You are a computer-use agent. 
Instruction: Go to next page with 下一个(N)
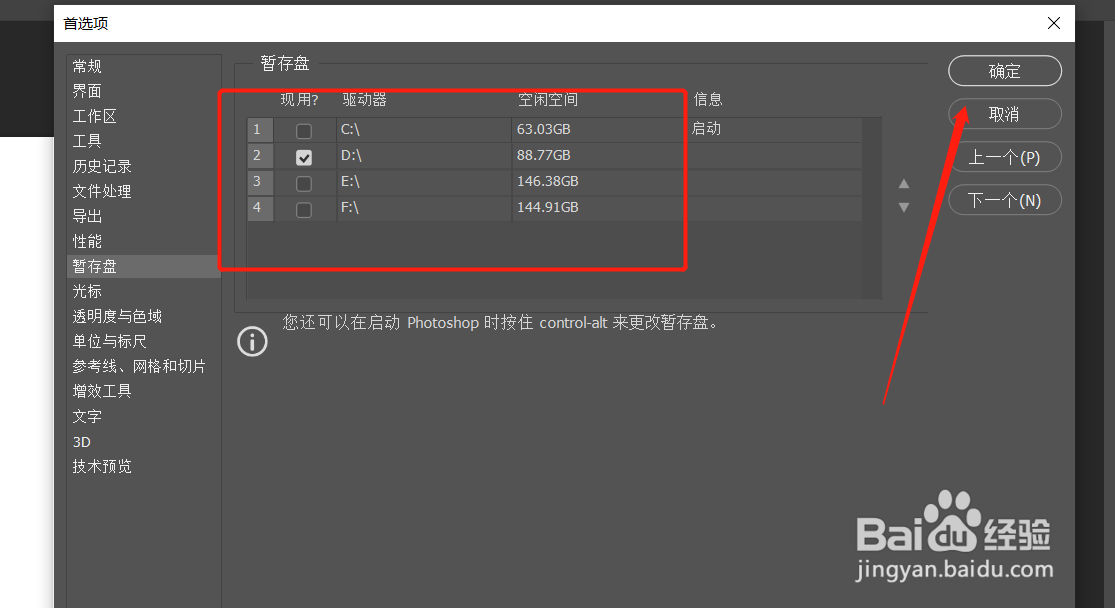[x=1005, y=201]
